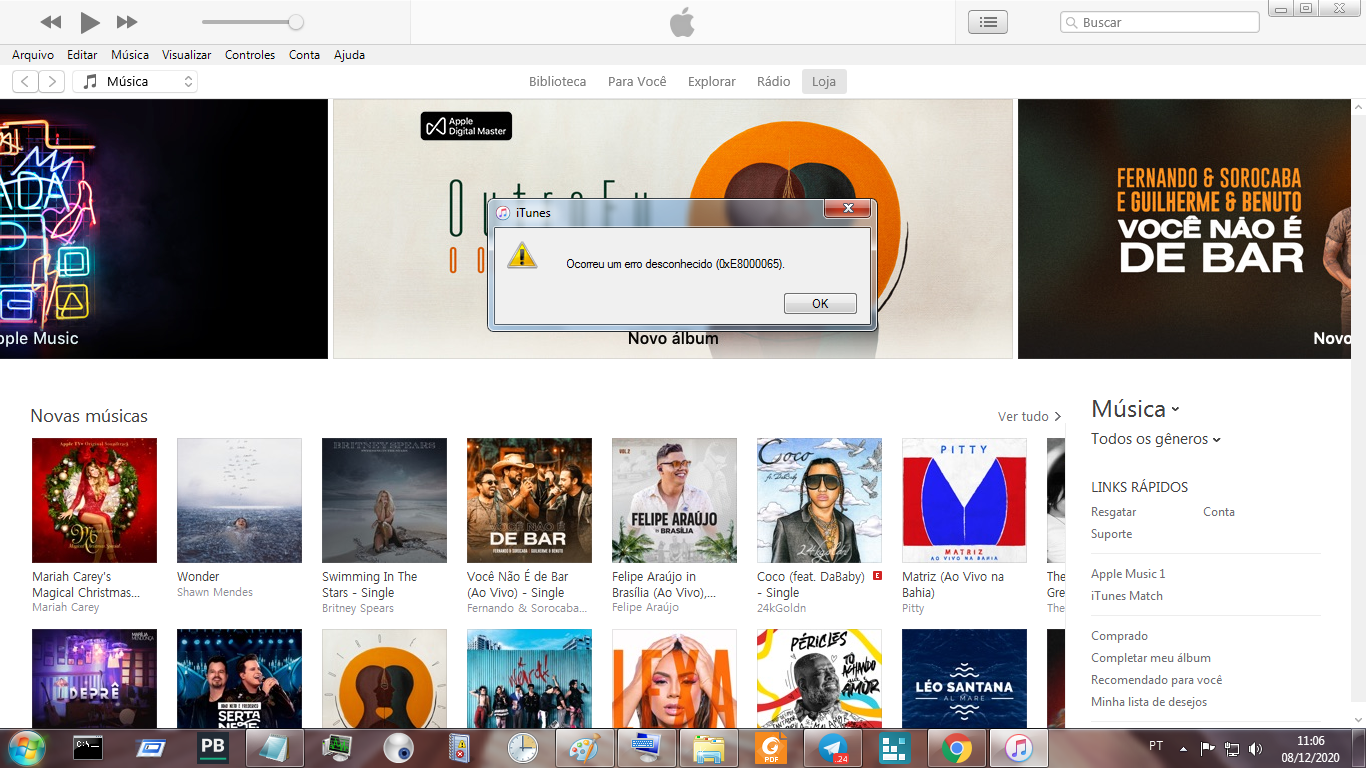Click the Previous track rewind icon
The image size is (1366, 768).
[x=51, y=22]
